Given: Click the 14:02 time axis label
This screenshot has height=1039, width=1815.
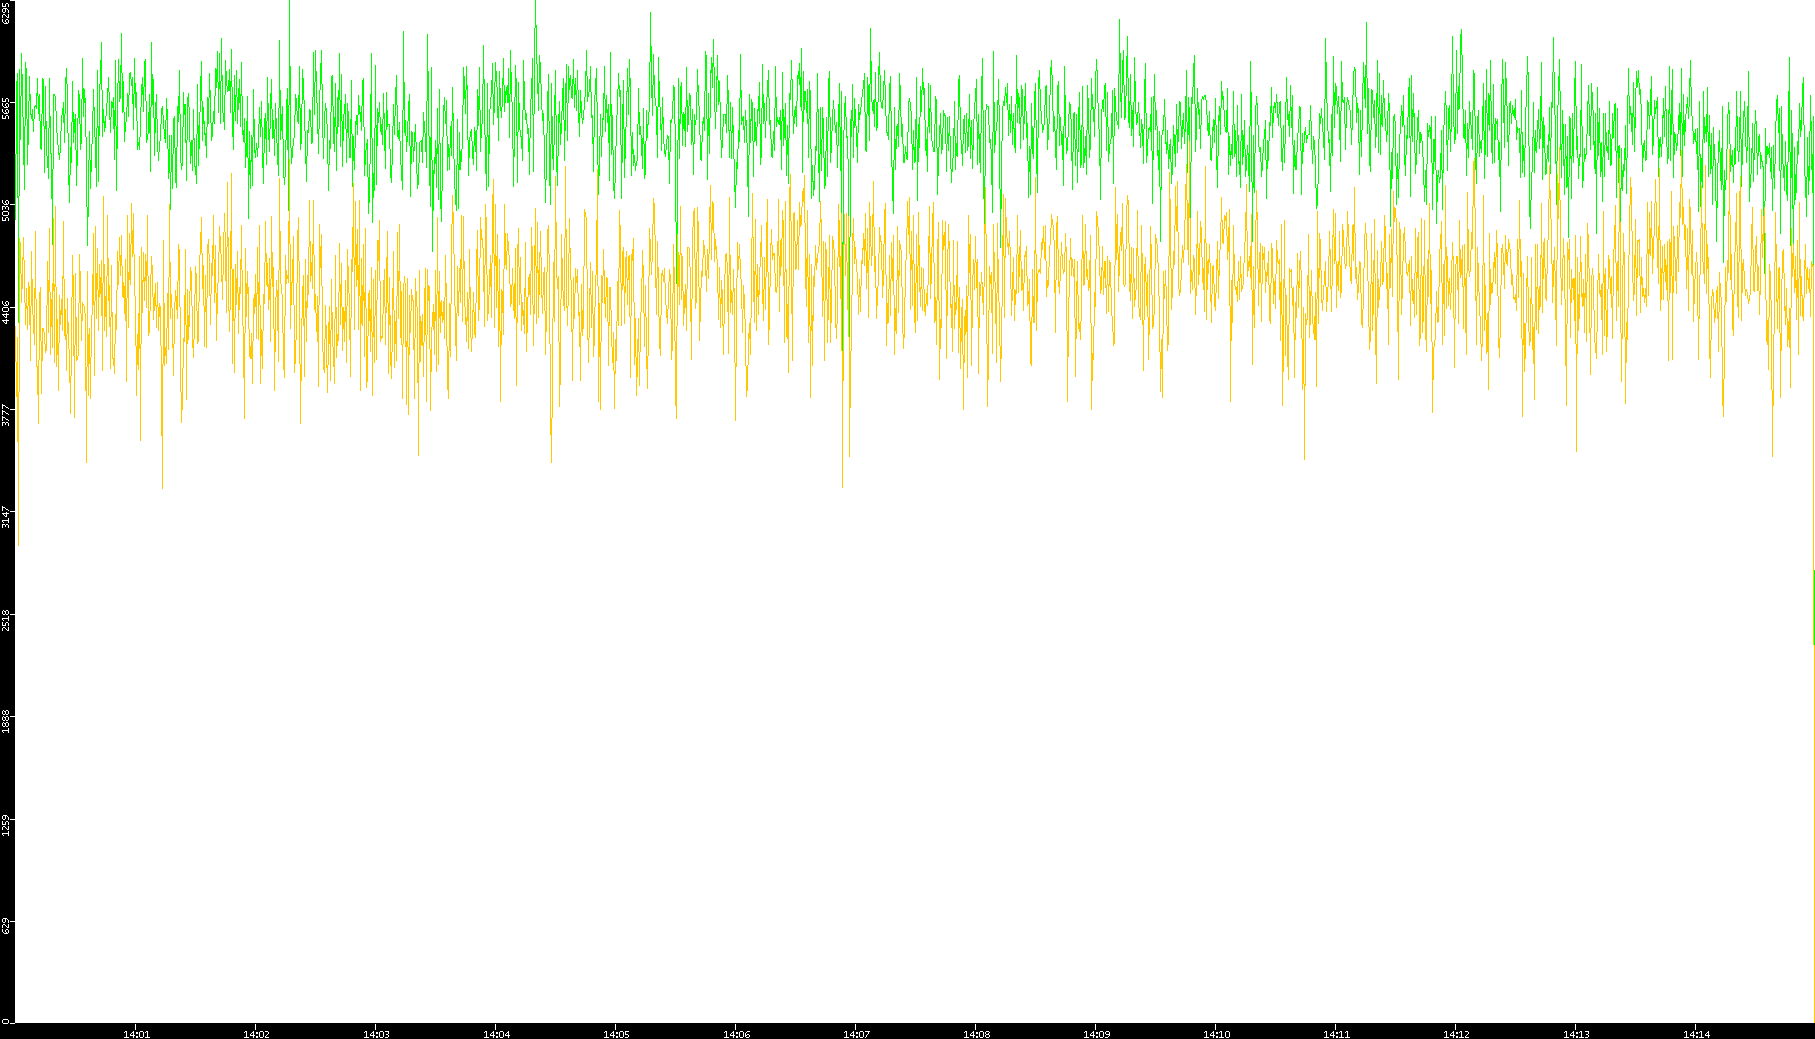Looking at the screenshot, I should coord(256,1034).
